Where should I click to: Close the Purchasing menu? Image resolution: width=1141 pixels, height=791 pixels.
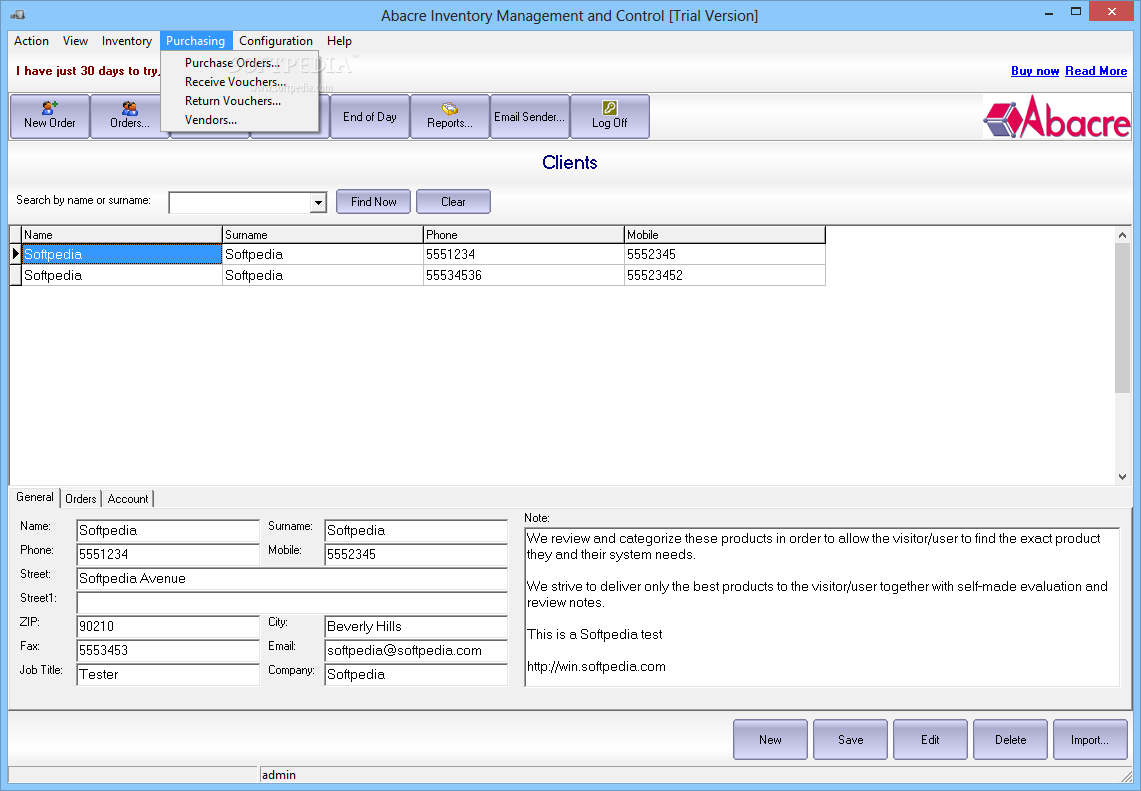point(196,41)
